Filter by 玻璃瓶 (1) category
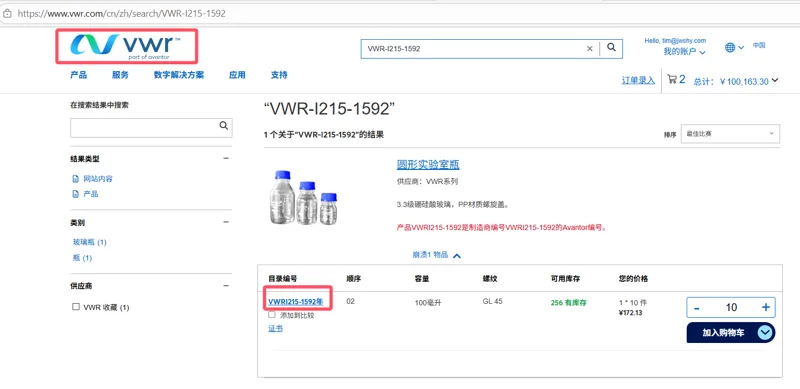The height and width of the screenshot is (389, 800). pyautogui.click(x=90, y=242)
